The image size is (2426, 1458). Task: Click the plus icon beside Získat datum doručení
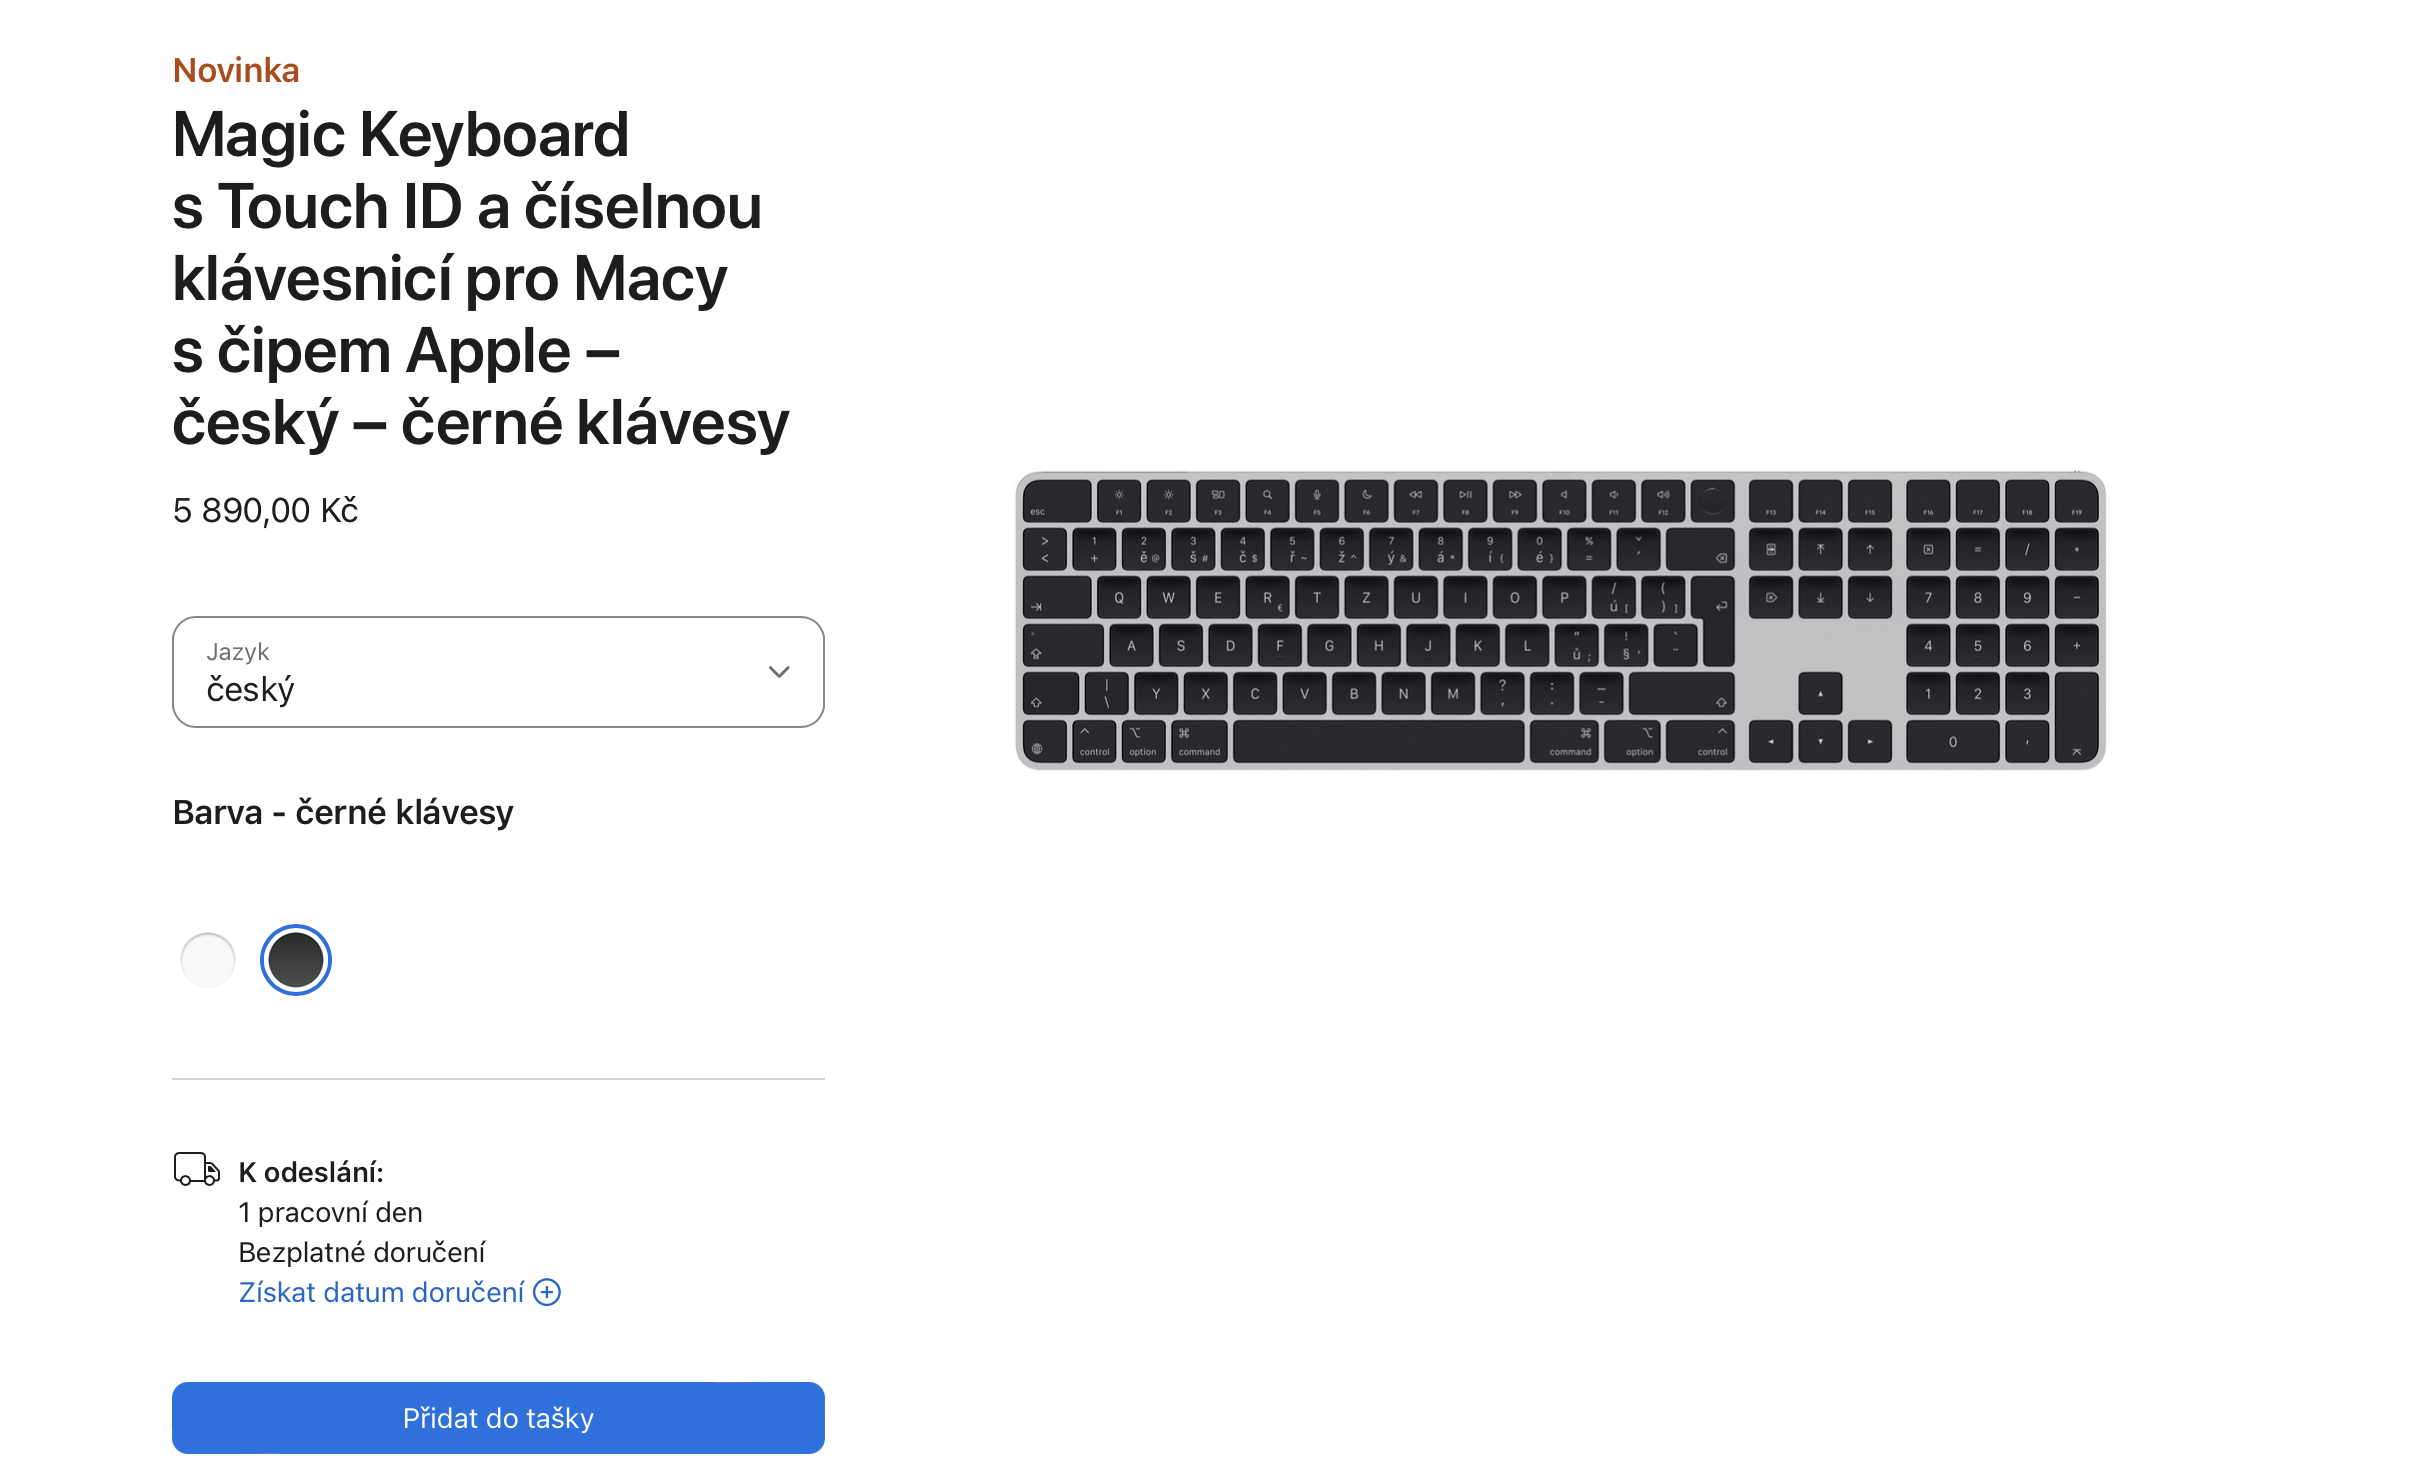547,1292
